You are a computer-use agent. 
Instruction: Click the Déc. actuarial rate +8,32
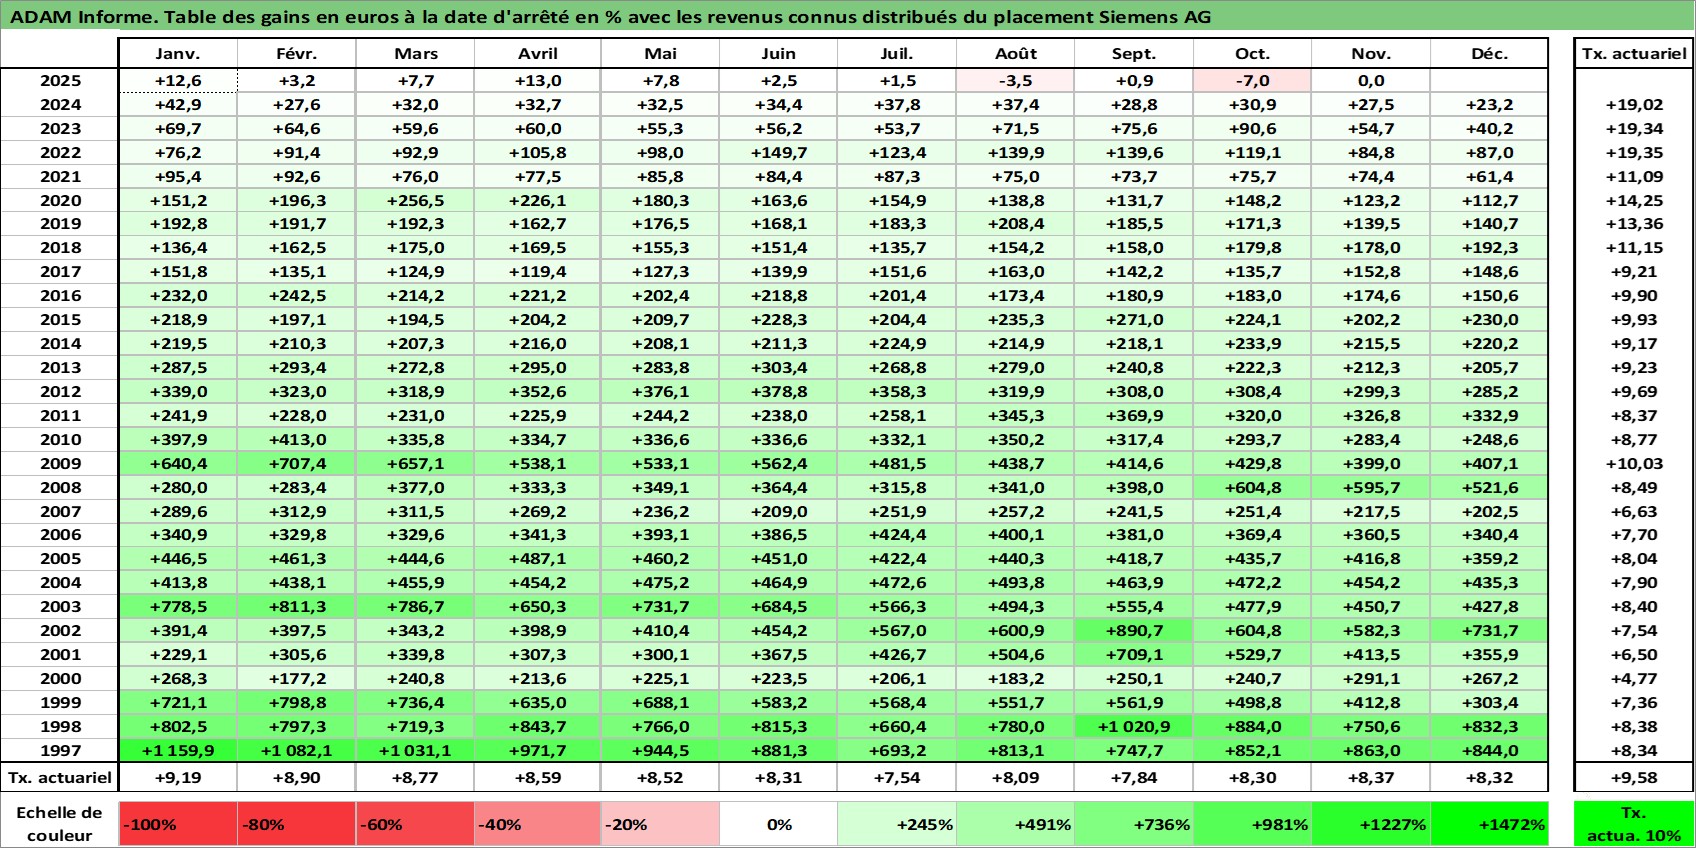click(1489, 777)
